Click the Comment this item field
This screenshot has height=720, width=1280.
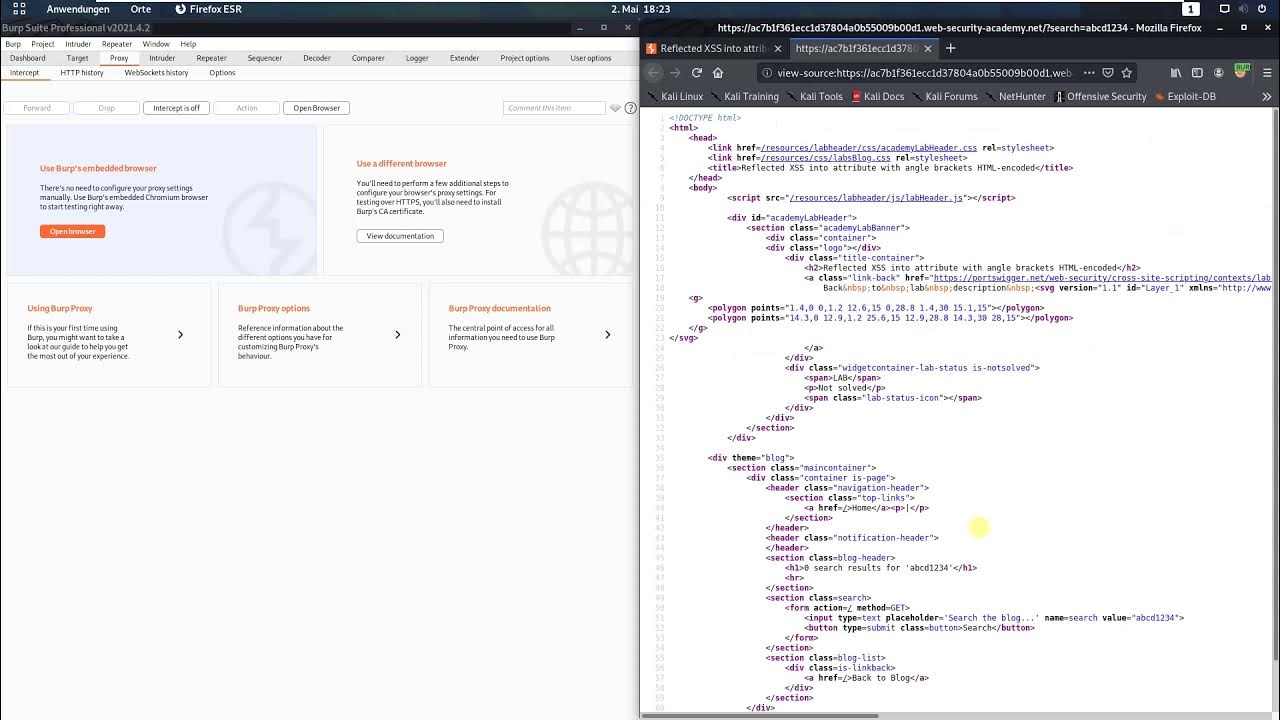point(555,108)
